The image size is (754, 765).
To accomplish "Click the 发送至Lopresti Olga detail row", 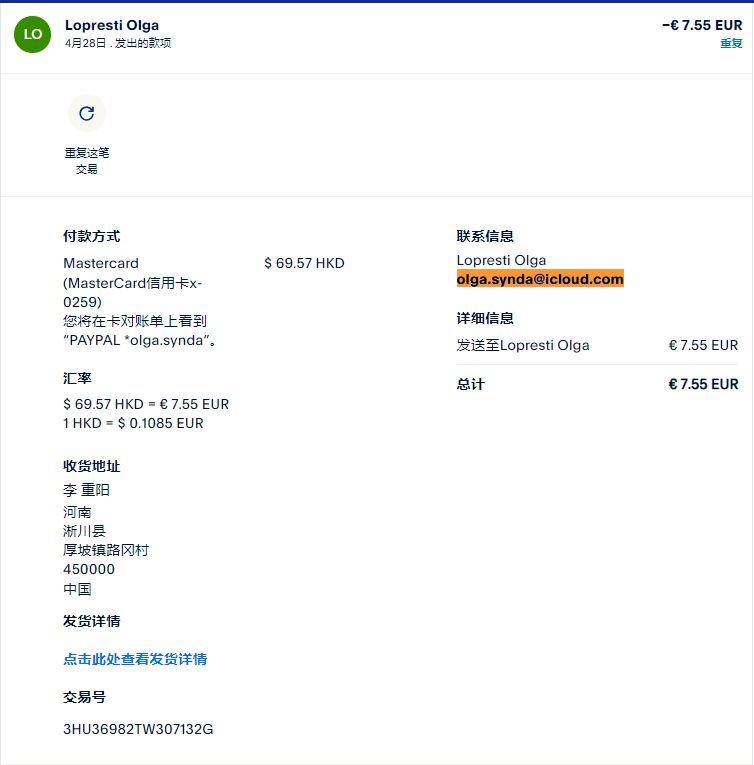I will click(x=523, y=345).
